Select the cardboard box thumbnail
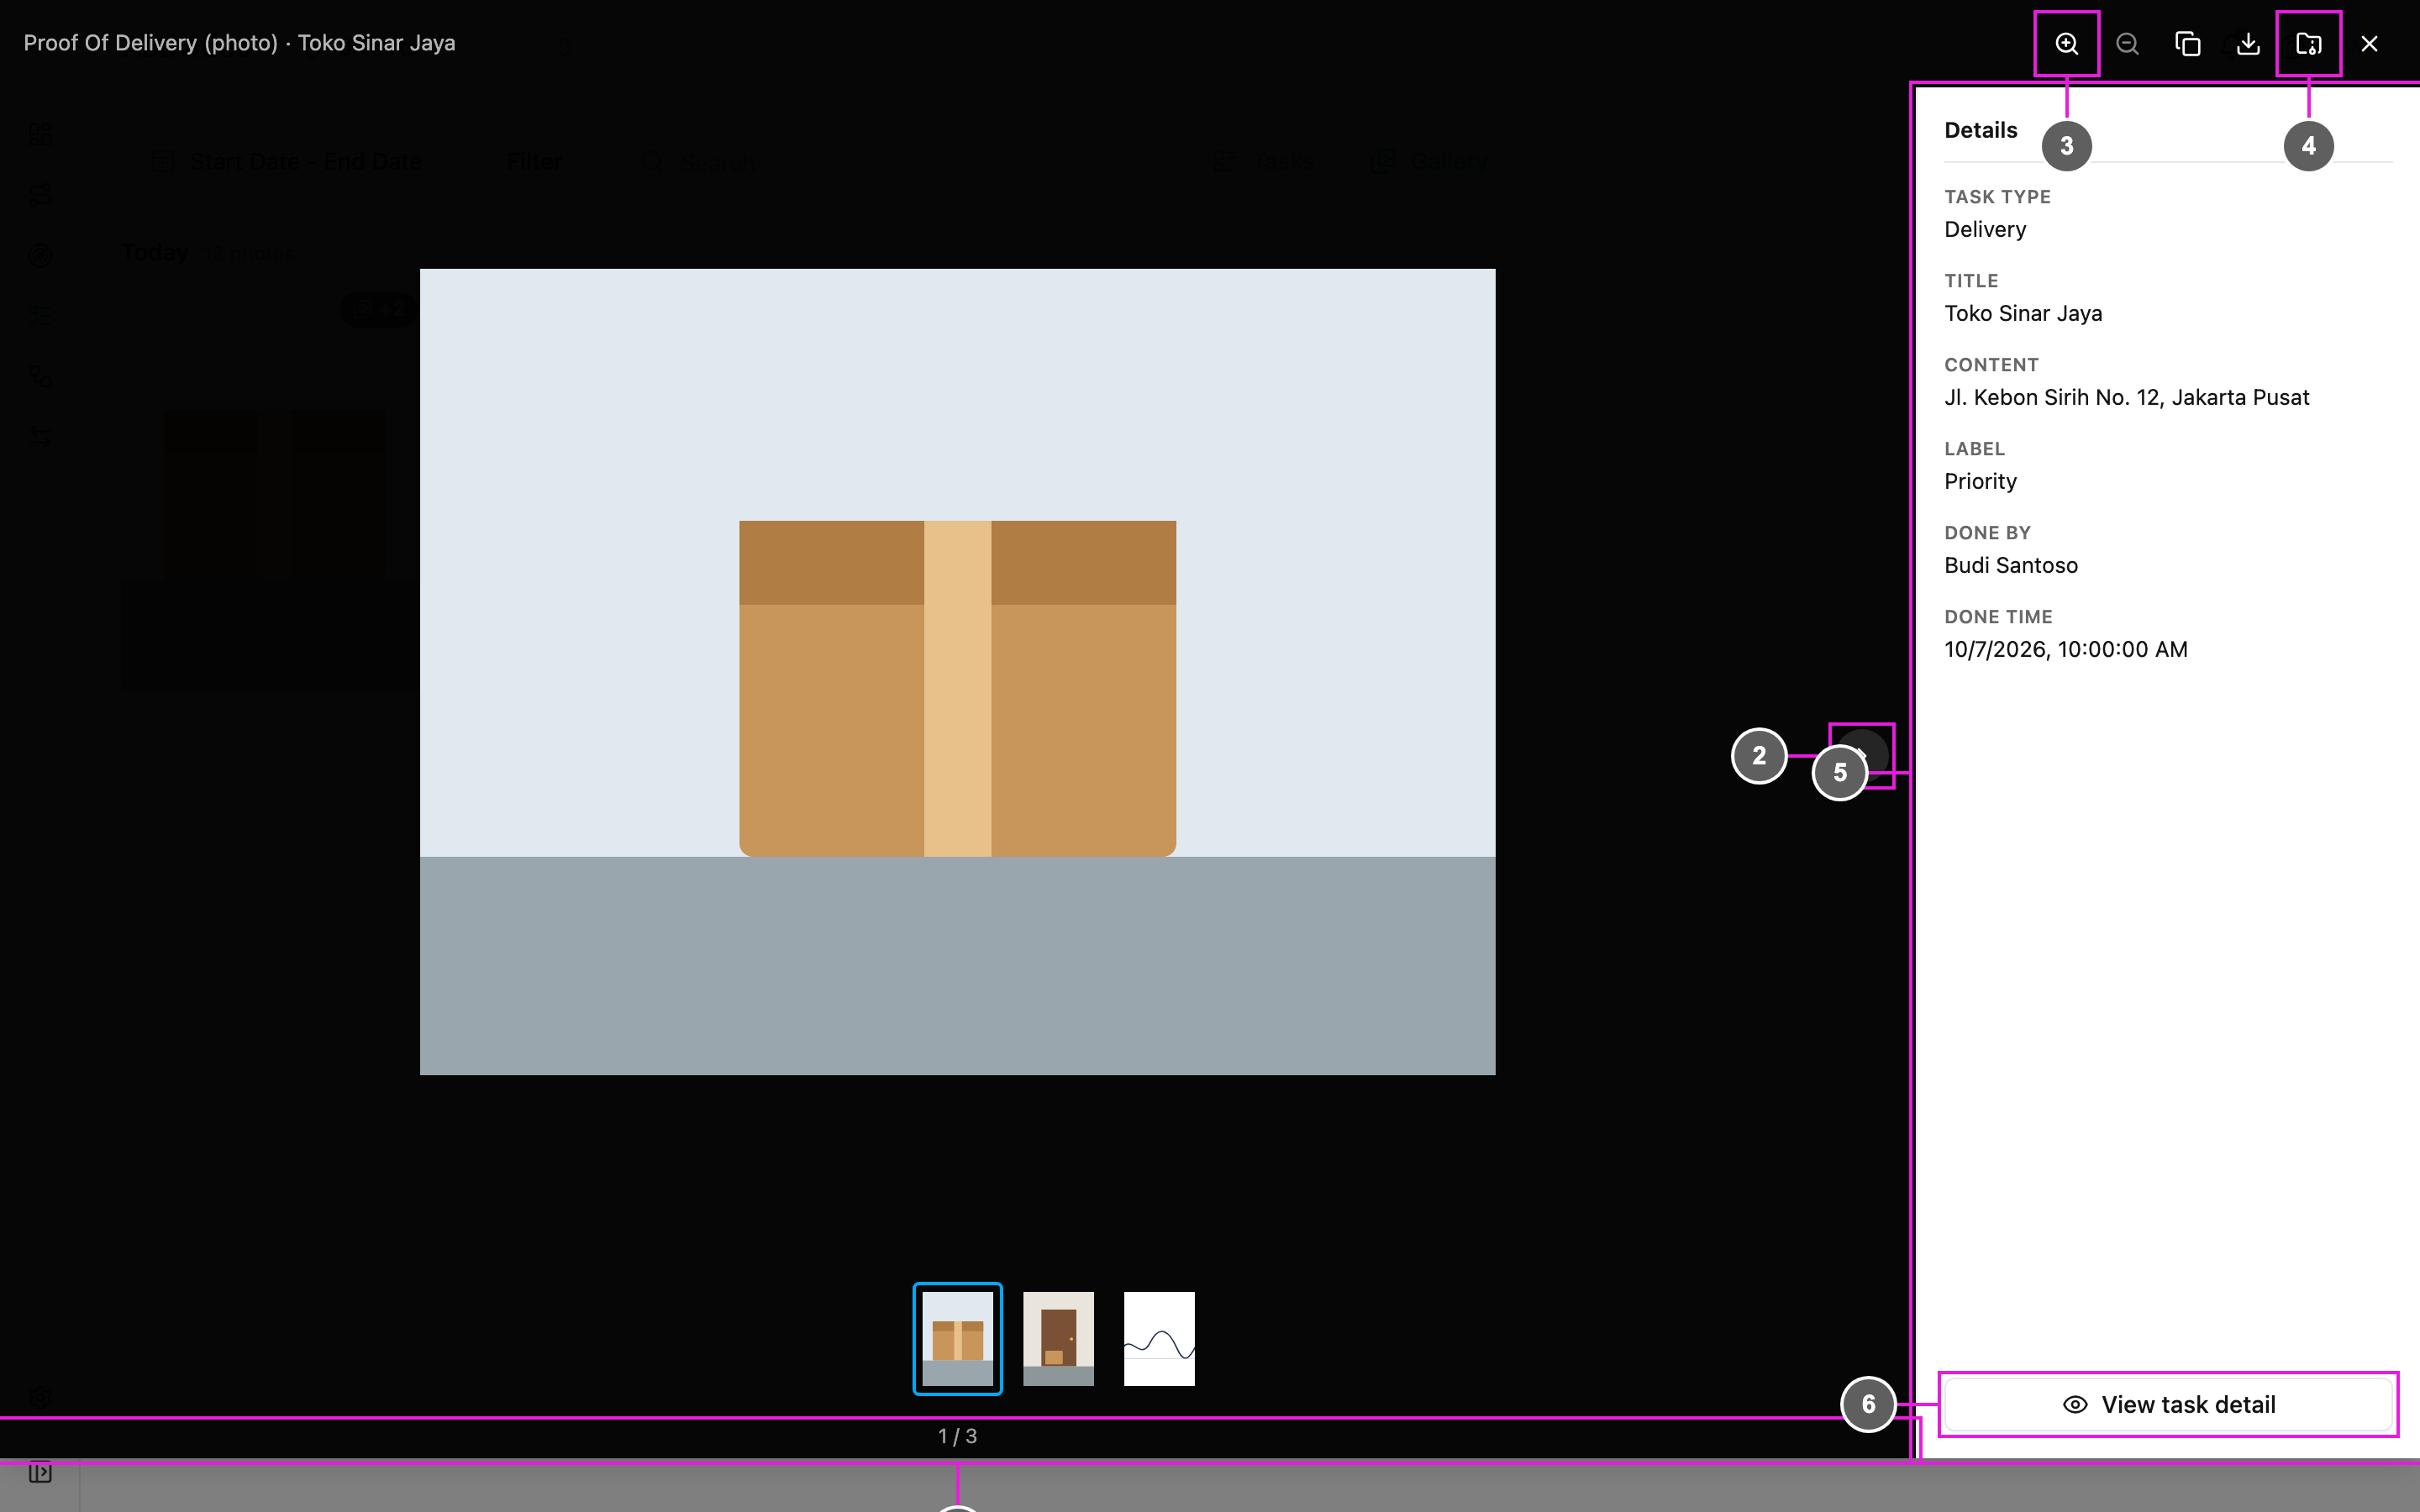2420x1512 pixels. coord(957,1338)
